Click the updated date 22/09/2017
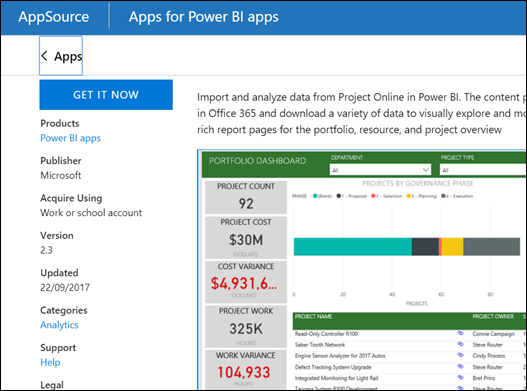 tap(65, 287)
